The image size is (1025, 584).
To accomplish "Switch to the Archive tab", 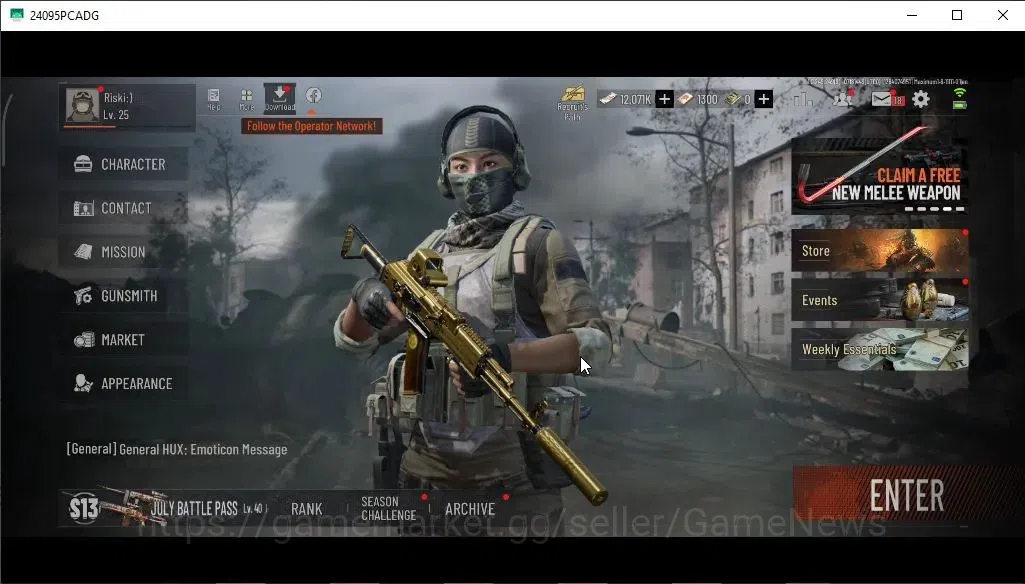I will [x=470, y=509].
